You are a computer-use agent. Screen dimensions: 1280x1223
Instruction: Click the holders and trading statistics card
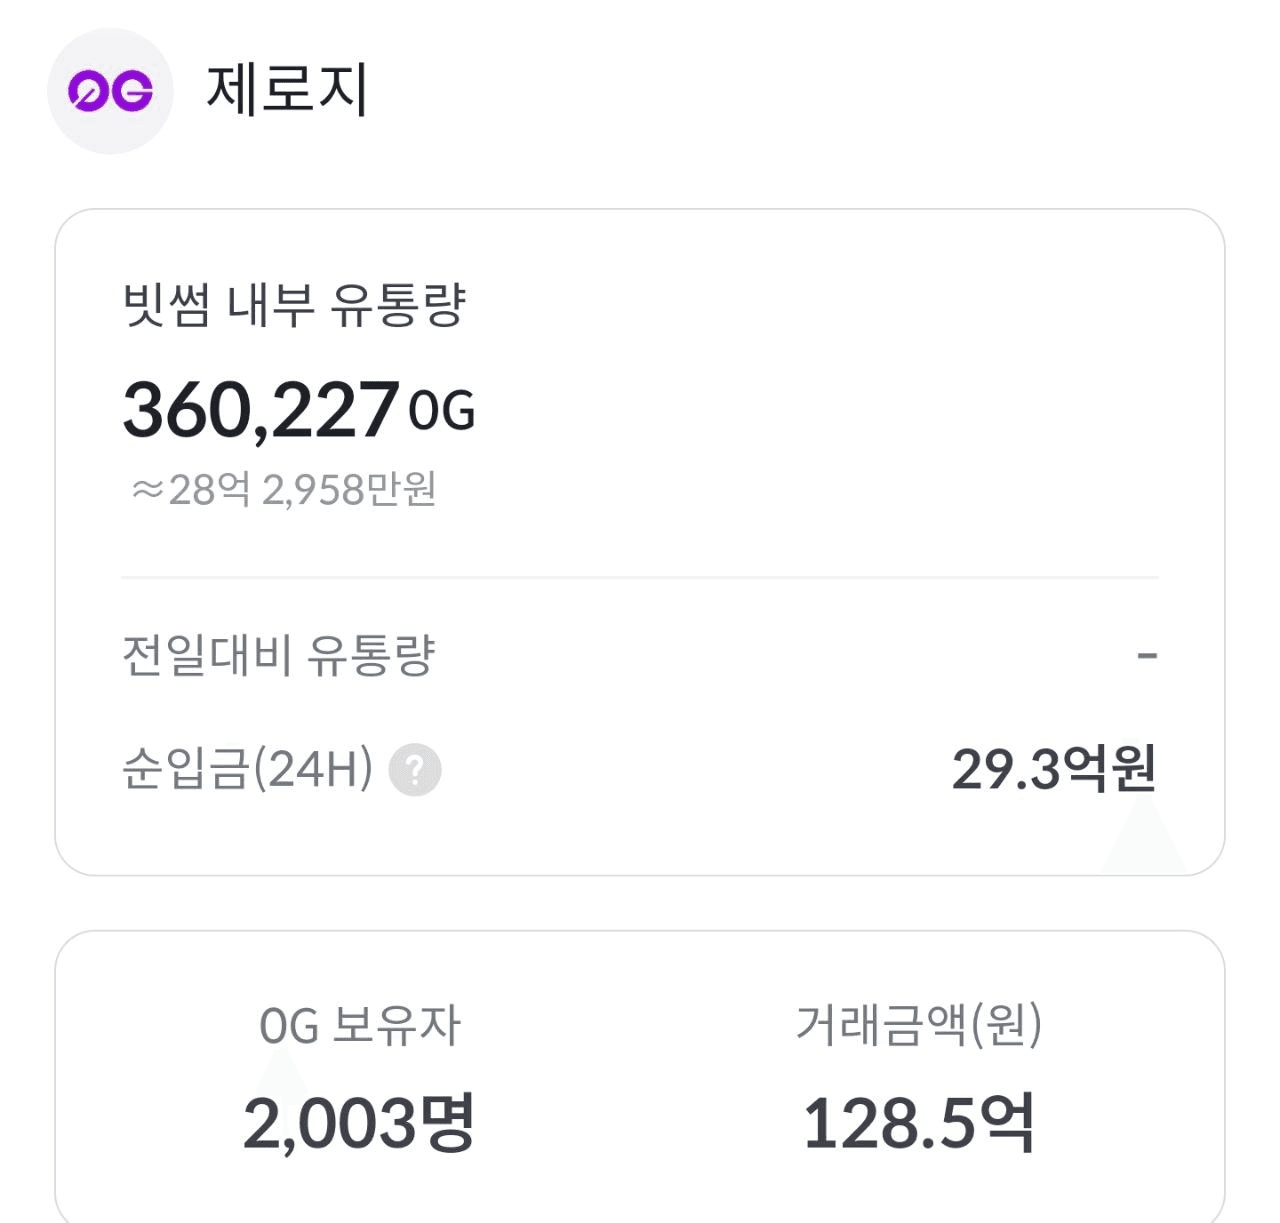[640, 1077]
